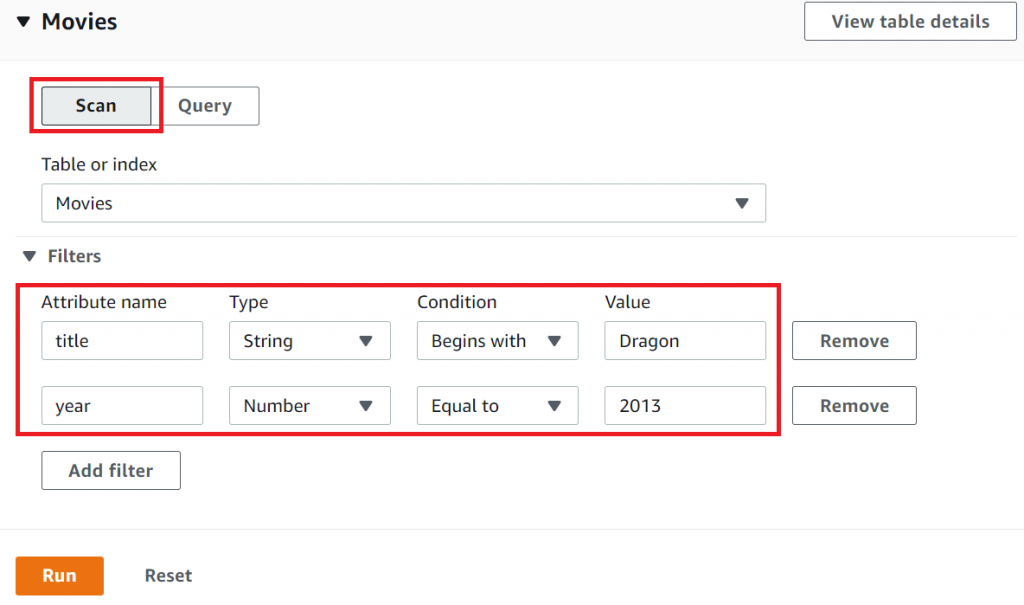Click the year attribute name field
This screenshot has width=1024, height=605.
tap(122, 406)
